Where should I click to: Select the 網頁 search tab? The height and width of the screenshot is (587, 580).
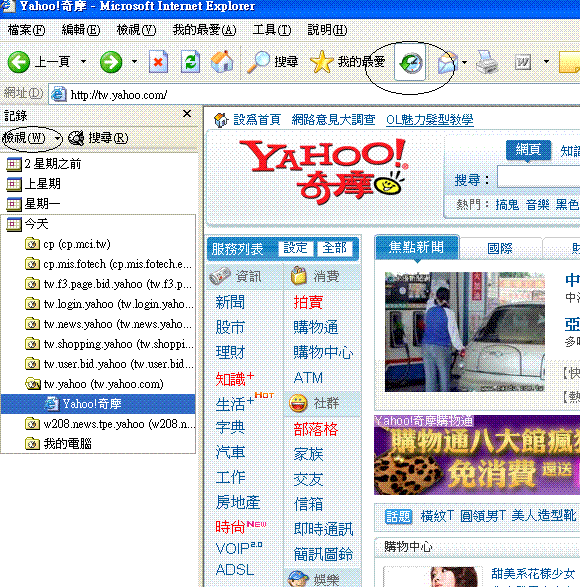[x=528, y=150]
